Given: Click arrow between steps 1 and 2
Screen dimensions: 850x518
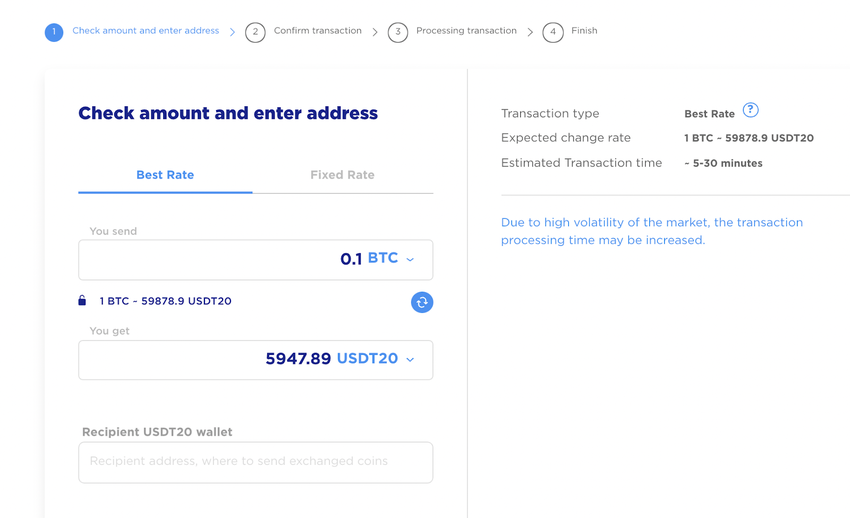Looking at the screenshot, I should [x=233, y=32].
